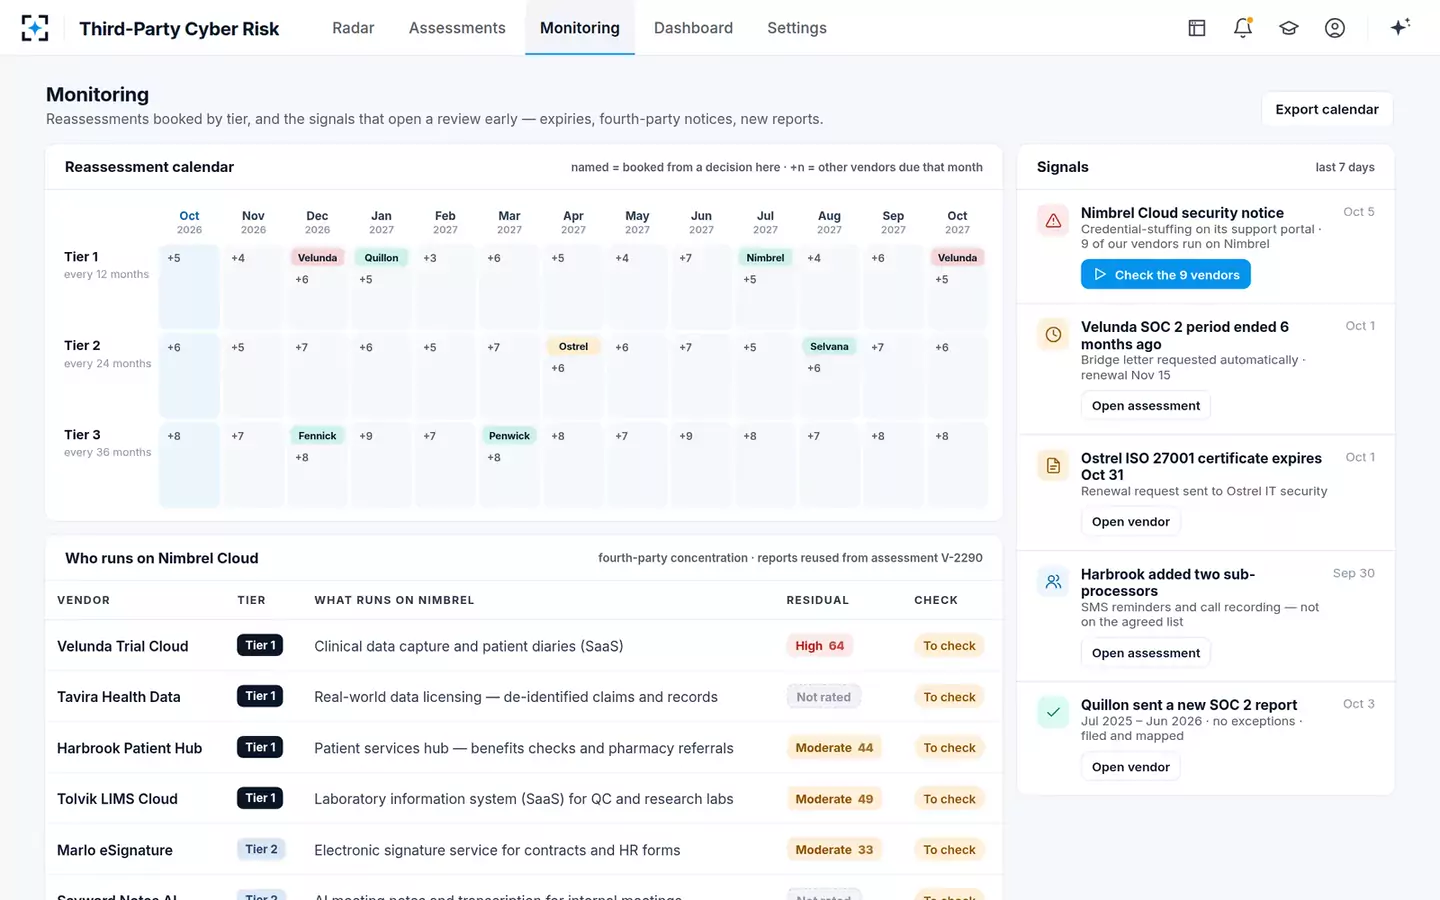Viewport: 1440px width, 900px height.
Task: Click the Tier 3 row label
Action: pyautogui.click(x=82, y=435)
